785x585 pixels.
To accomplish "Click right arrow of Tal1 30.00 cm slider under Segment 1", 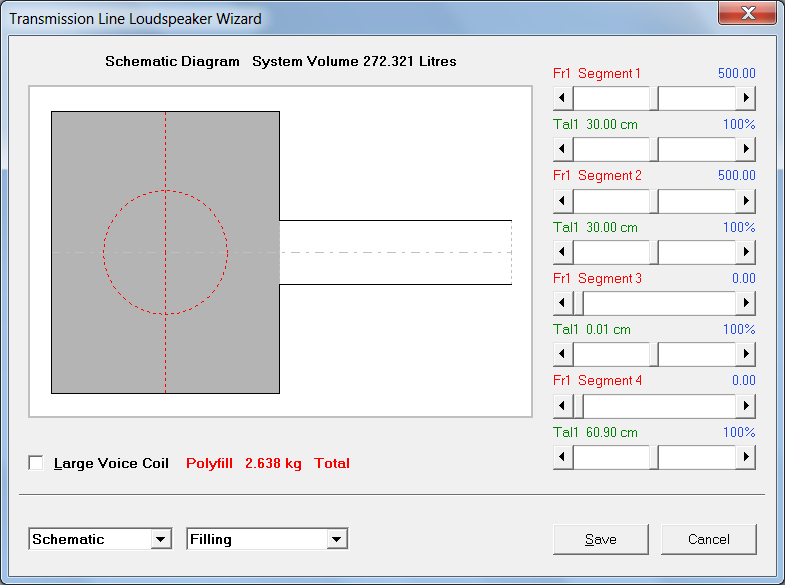I will click(745, 149).
